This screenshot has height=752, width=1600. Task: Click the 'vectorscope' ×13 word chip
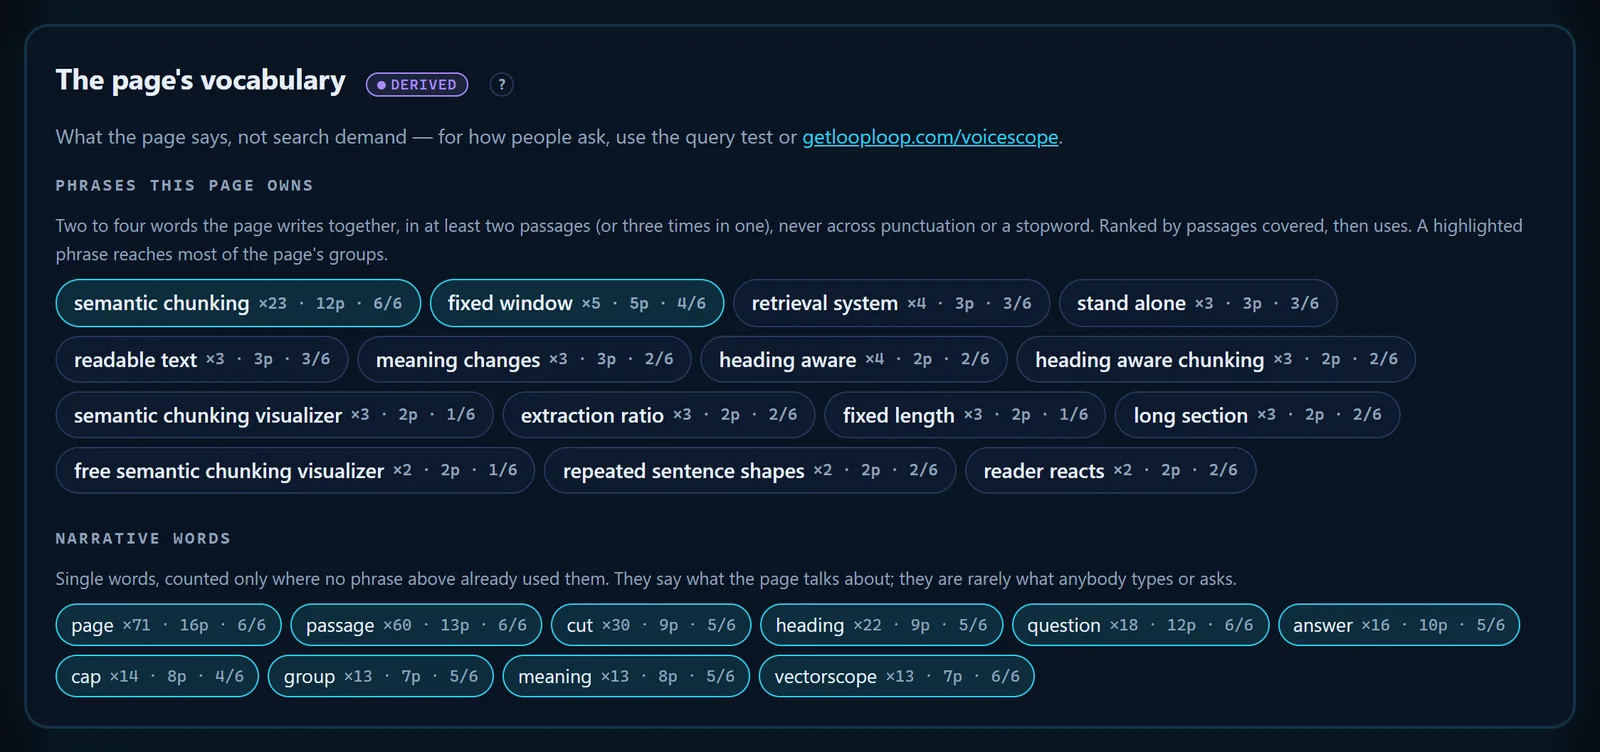click(897, 676)
